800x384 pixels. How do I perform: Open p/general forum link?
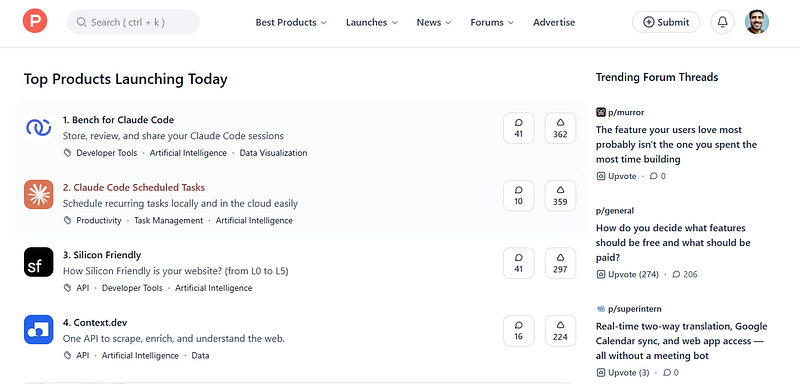coord(615,211)
